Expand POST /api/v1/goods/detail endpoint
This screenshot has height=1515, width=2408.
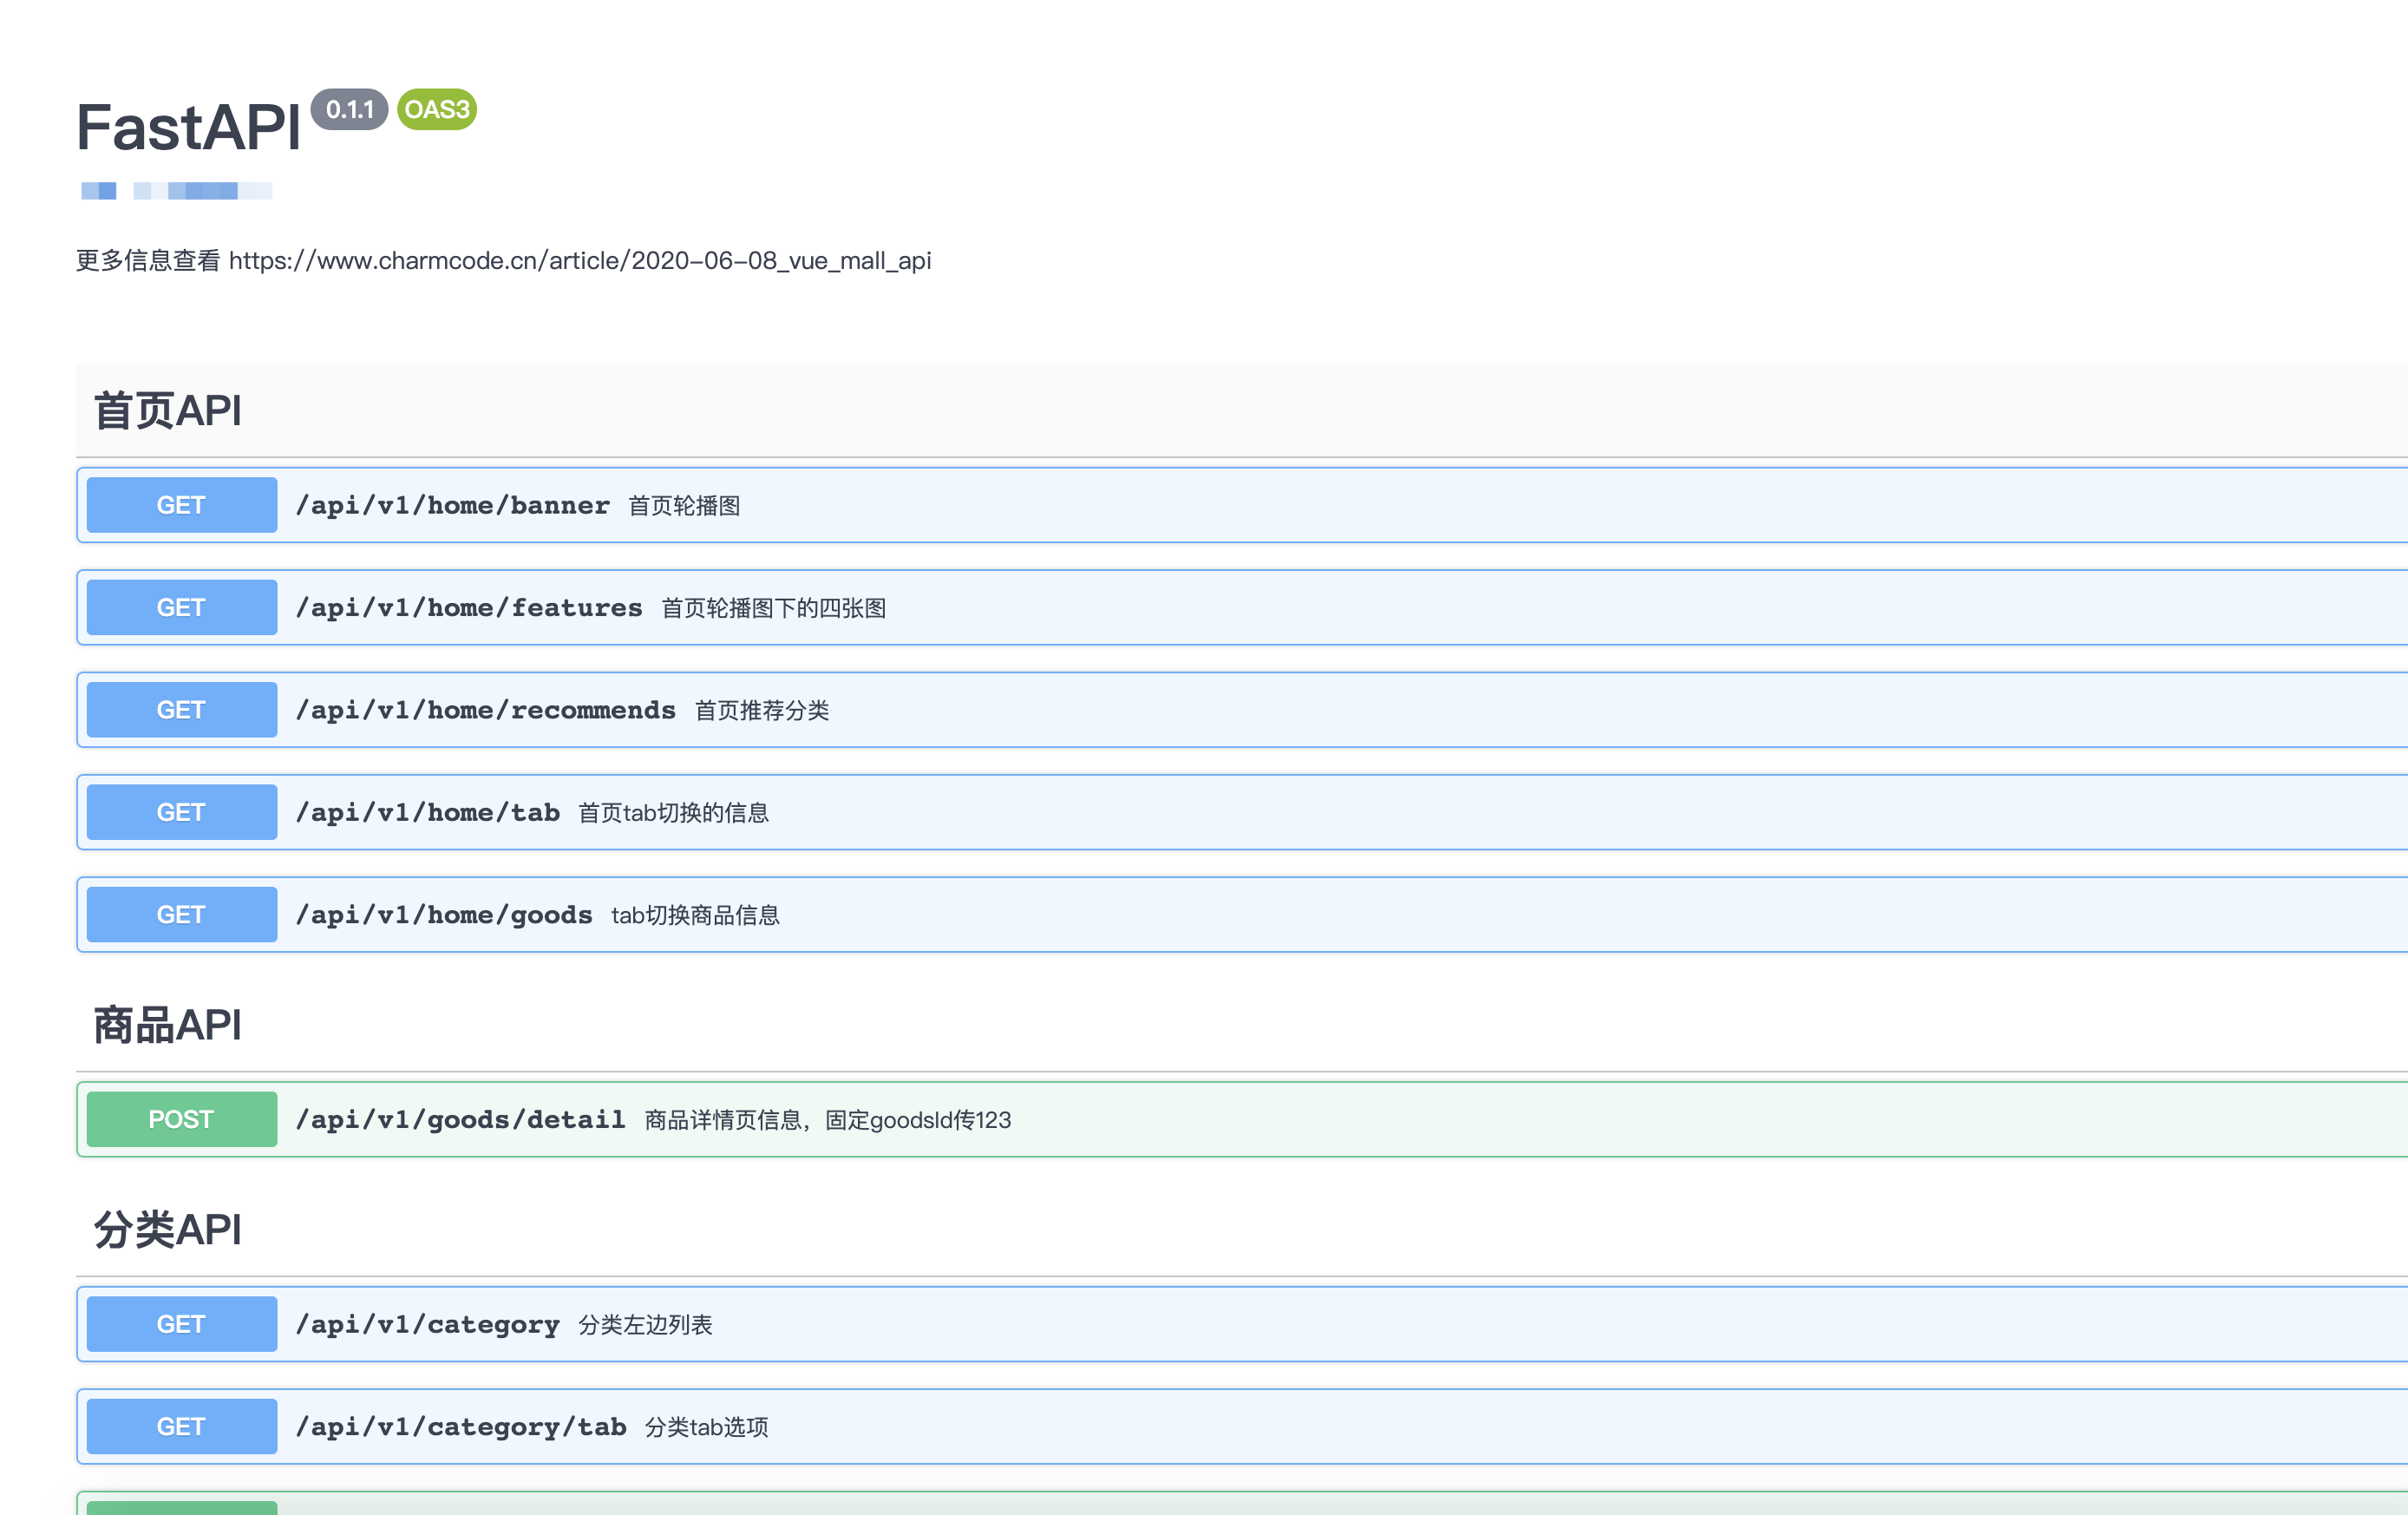(461, 1120)
